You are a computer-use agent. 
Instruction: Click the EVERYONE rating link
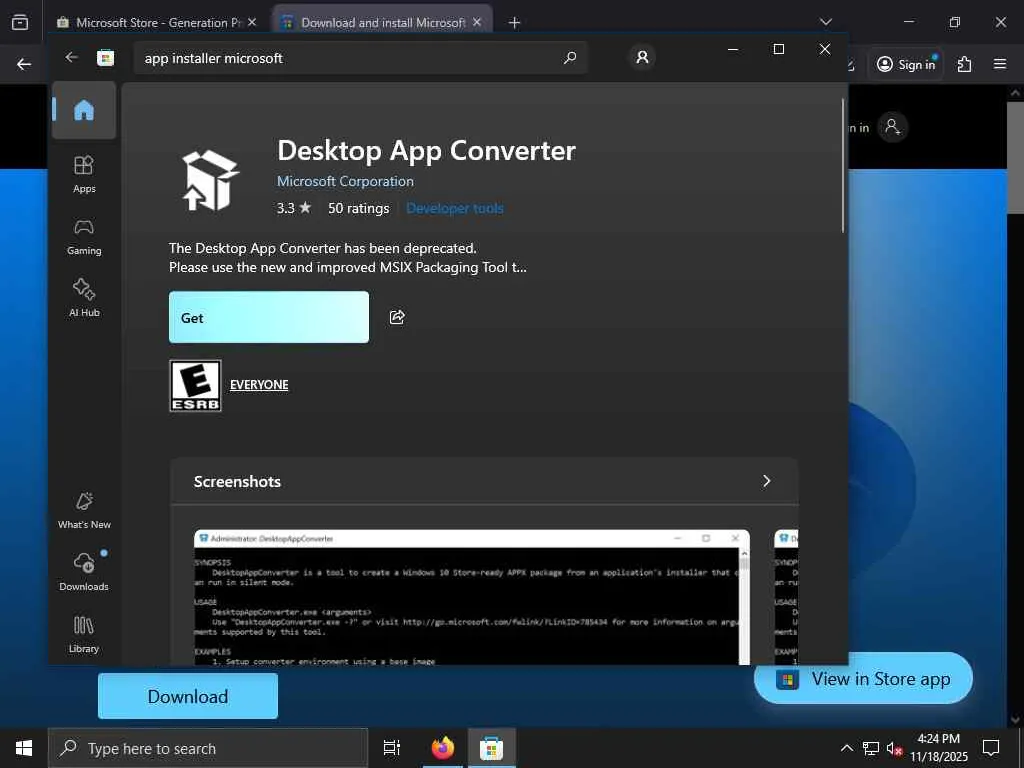(259, 385)
